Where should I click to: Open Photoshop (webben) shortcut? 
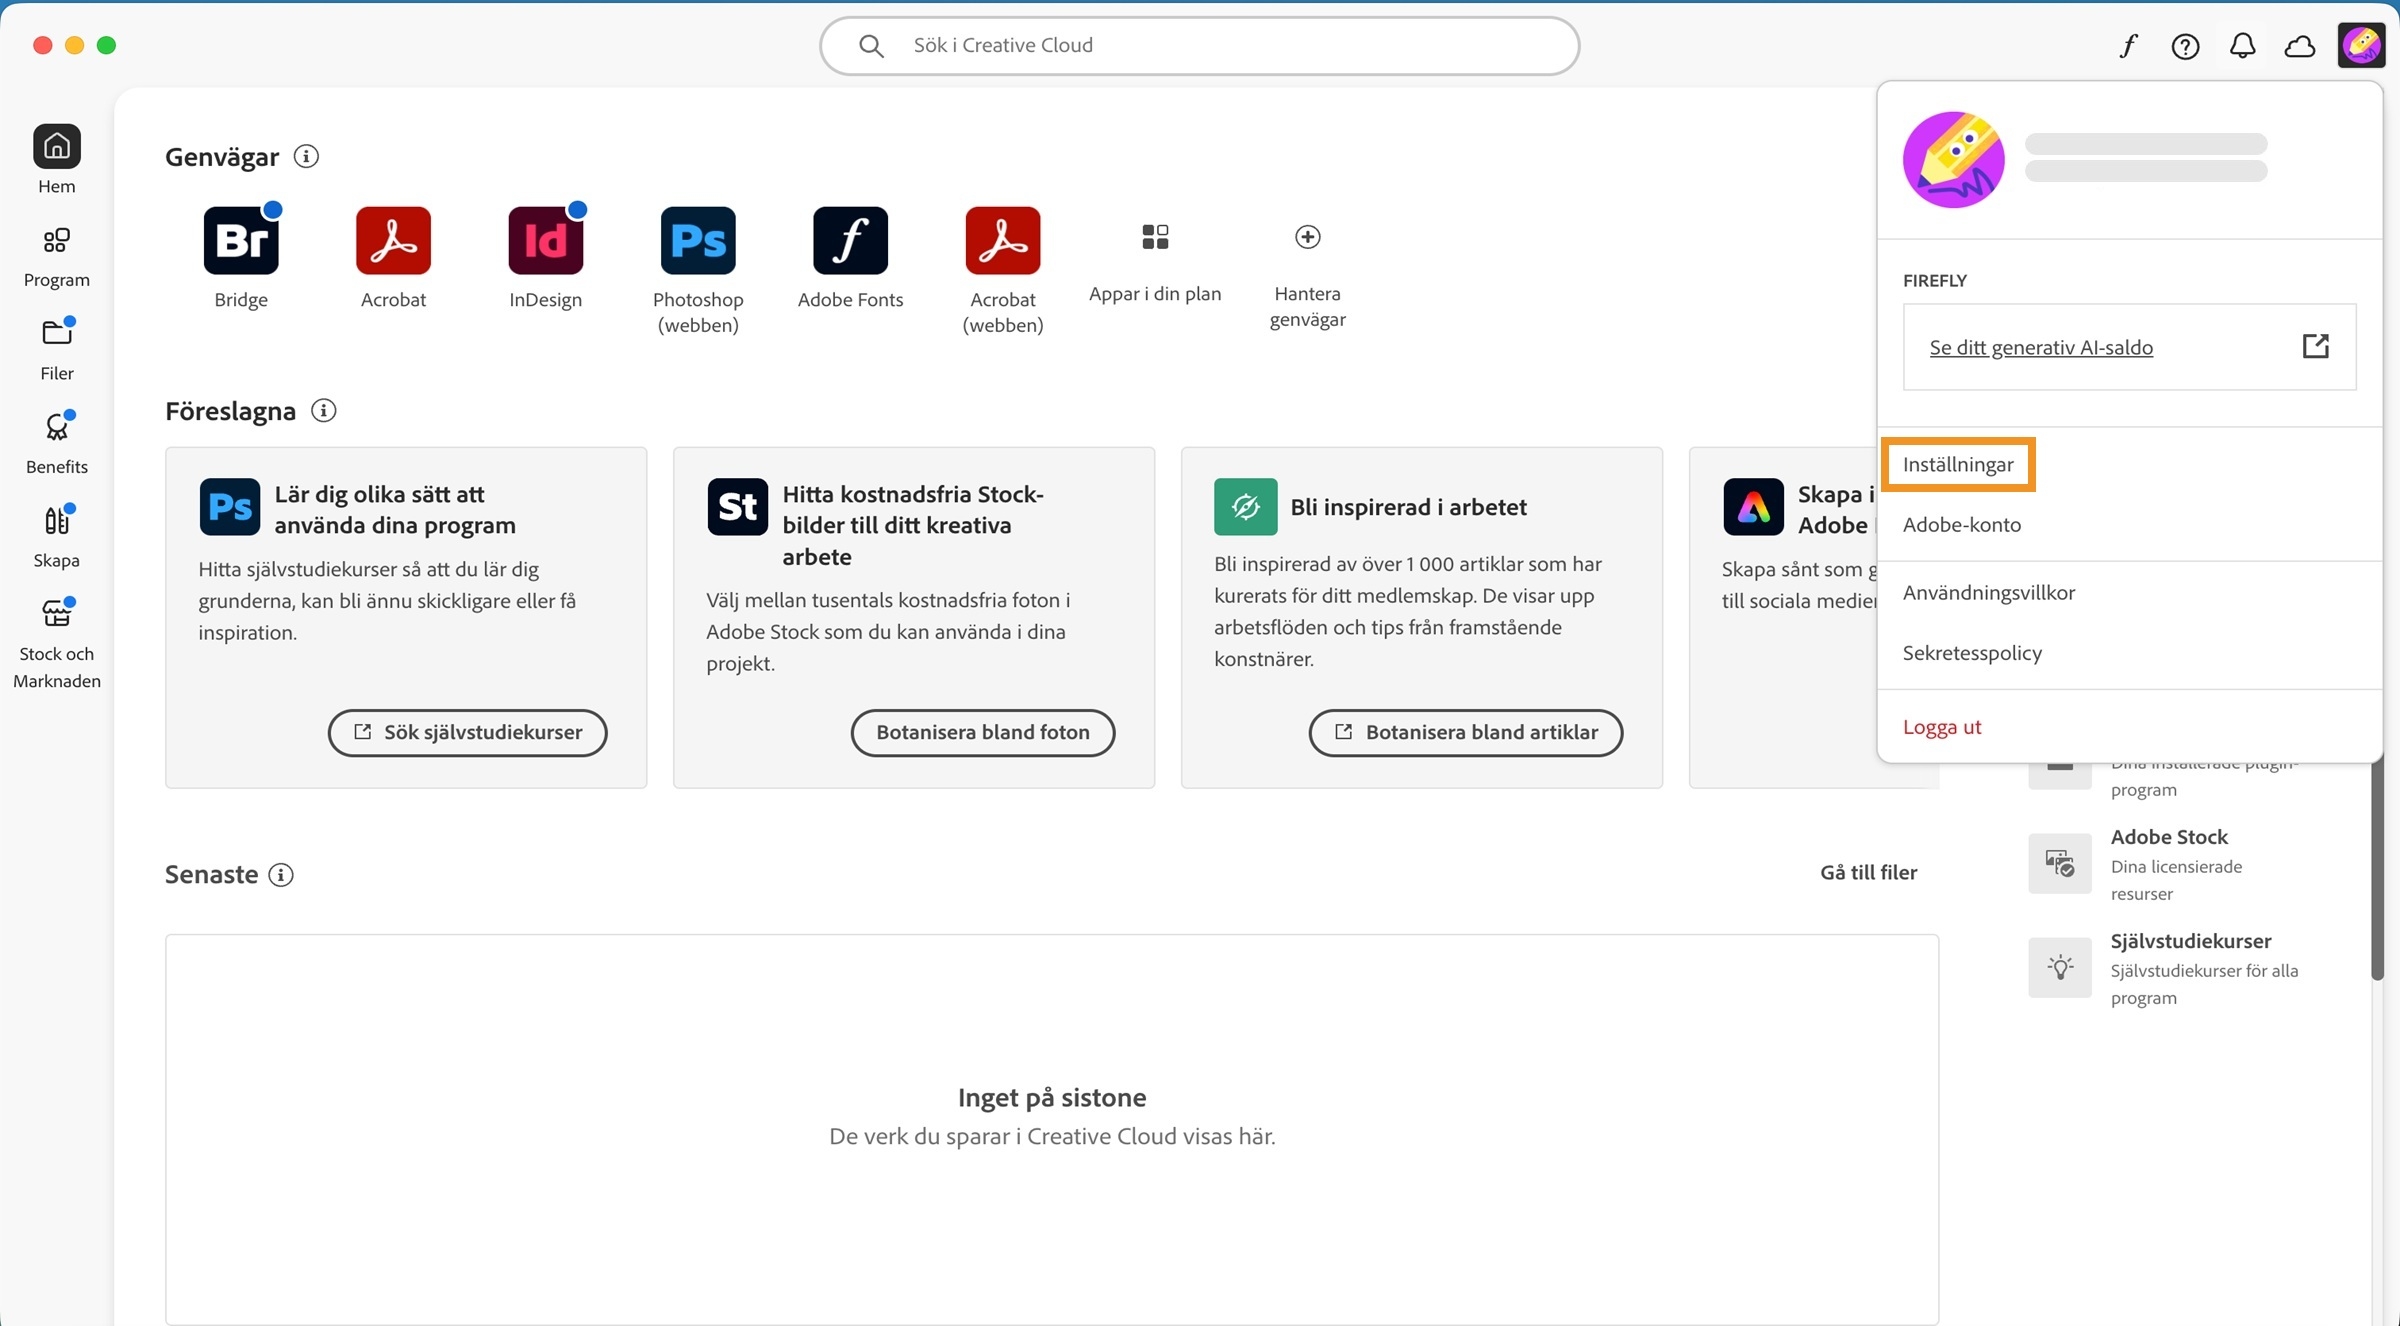[697, 241]
